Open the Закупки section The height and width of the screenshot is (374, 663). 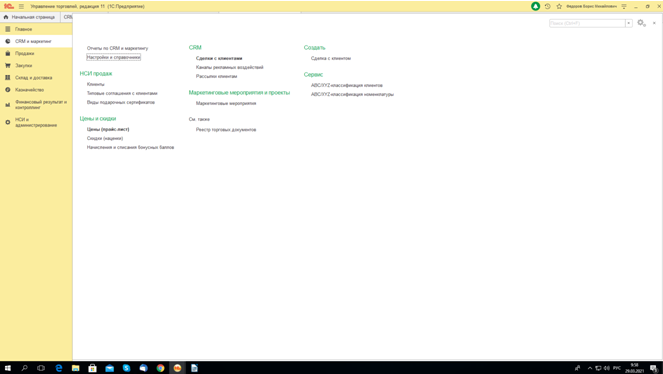36,66
